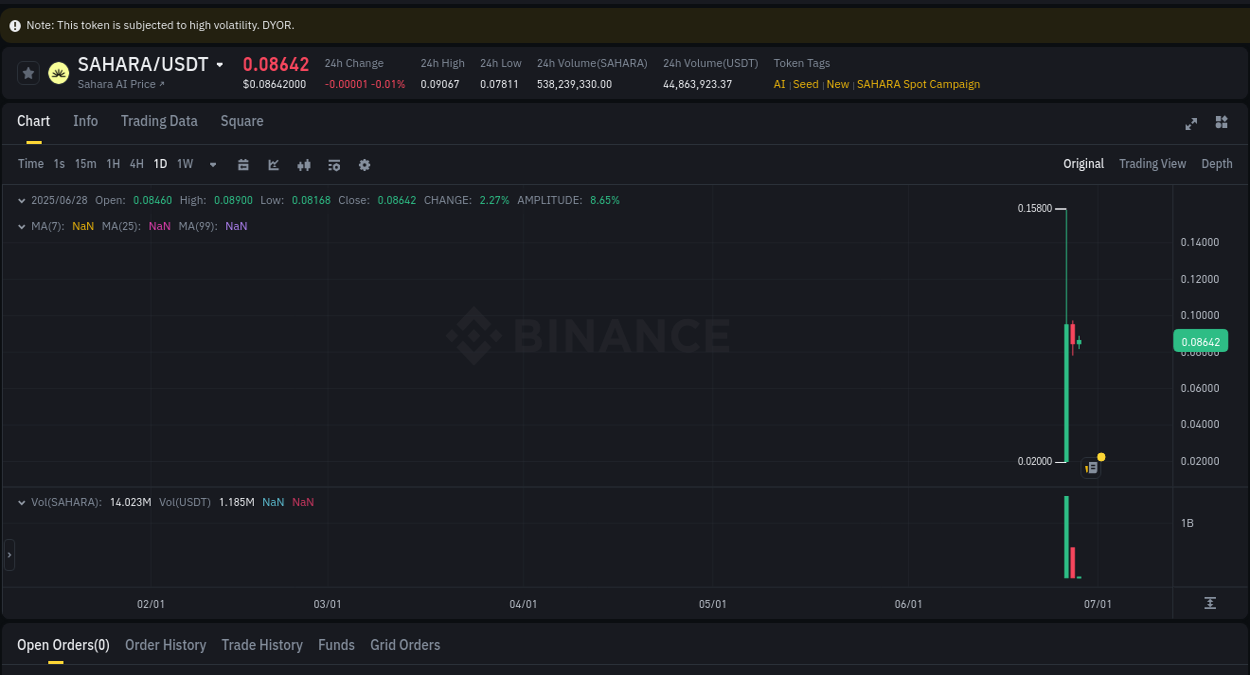This screenshot has height=675, width=1250.
Task: Click the SAHARA Spot Campaign tag
Action: pos(918,84)
